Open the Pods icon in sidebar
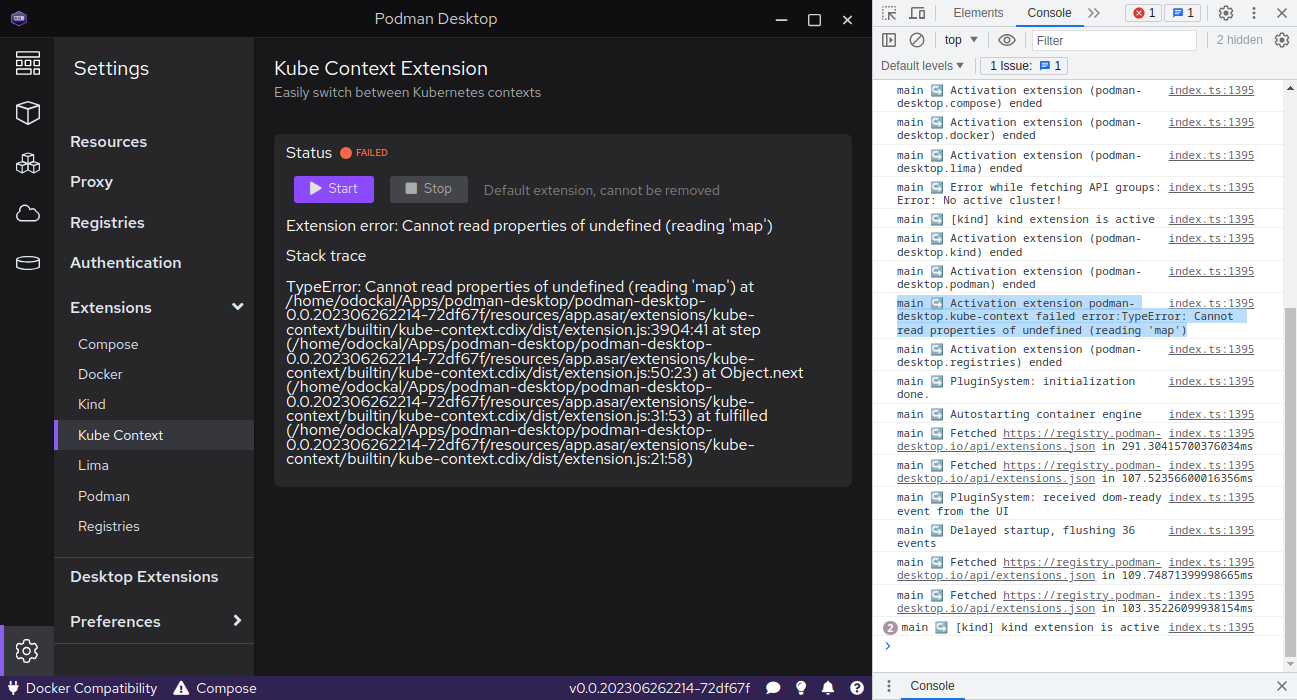Image resolution: width=1297 pixels, height=700 pixels. 28,163
